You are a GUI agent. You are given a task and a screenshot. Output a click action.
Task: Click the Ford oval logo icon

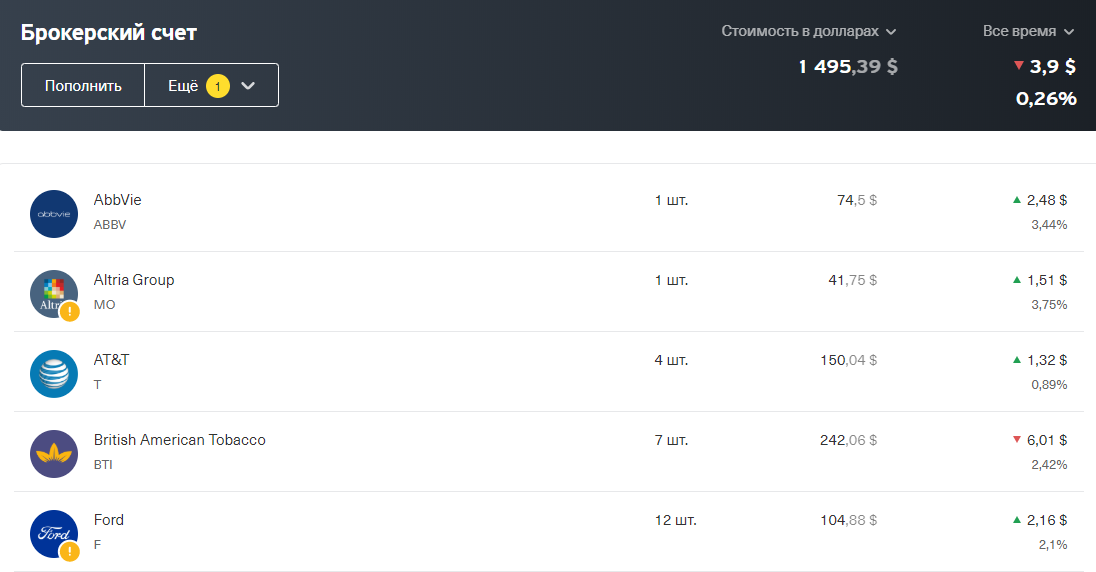(54, 534)
